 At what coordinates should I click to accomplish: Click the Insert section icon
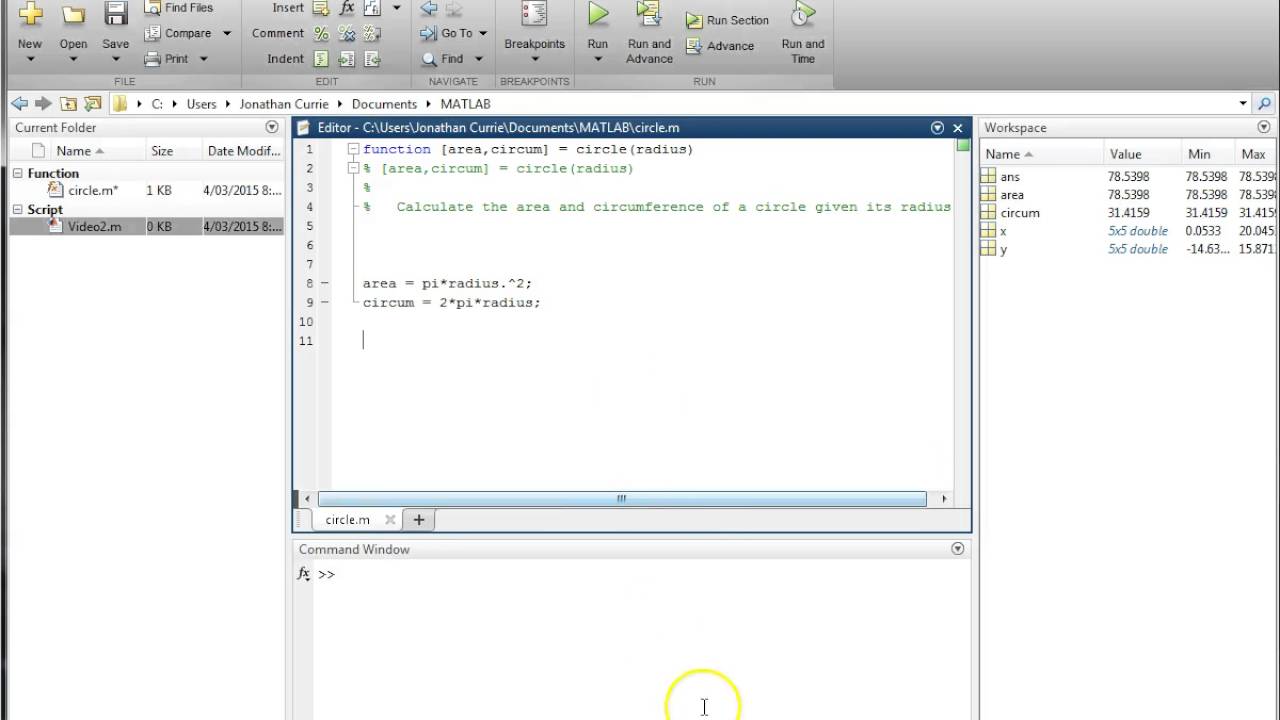(321, 8)
